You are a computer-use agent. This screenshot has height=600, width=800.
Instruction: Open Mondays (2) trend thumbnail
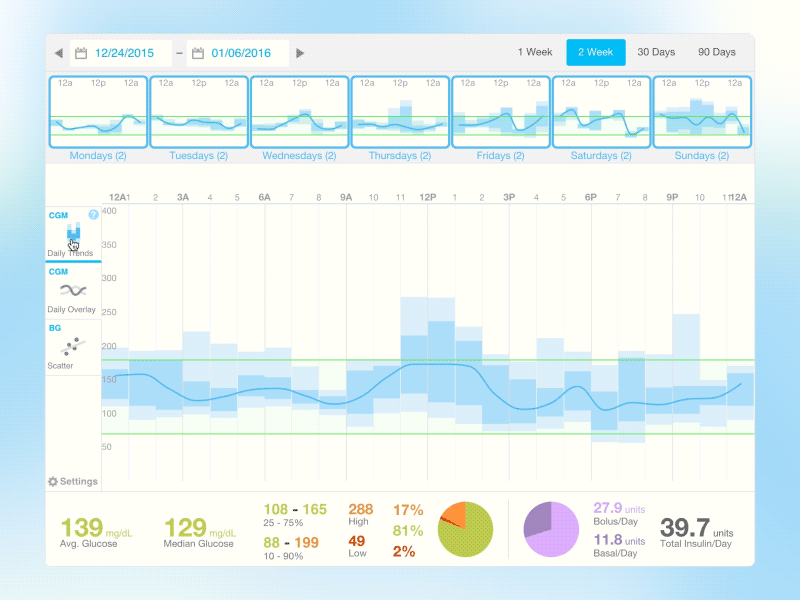98,112
